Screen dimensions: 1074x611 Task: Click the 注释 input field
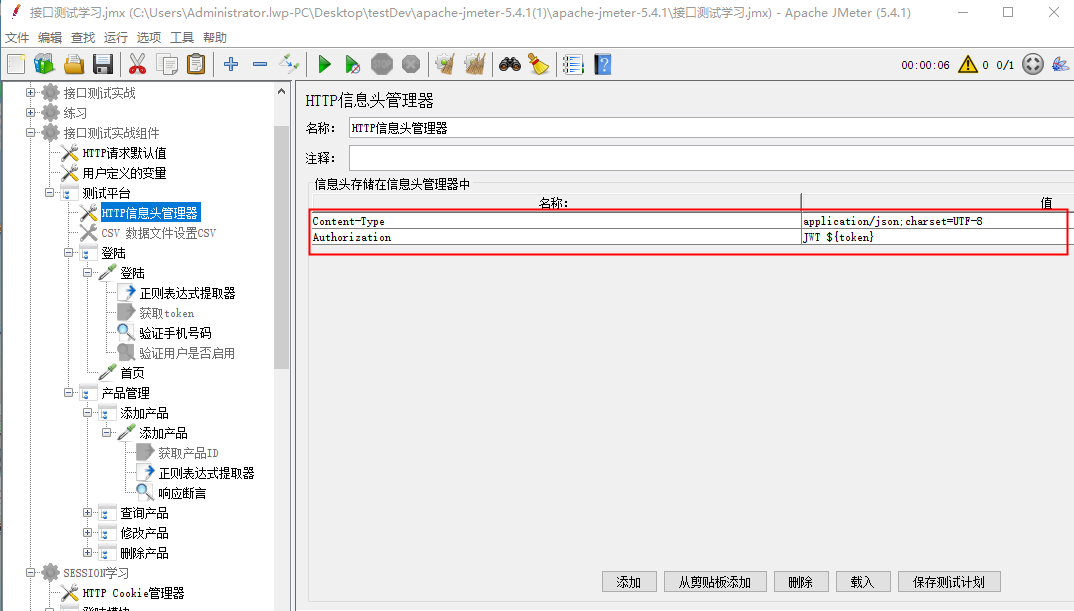pos(711,158)
